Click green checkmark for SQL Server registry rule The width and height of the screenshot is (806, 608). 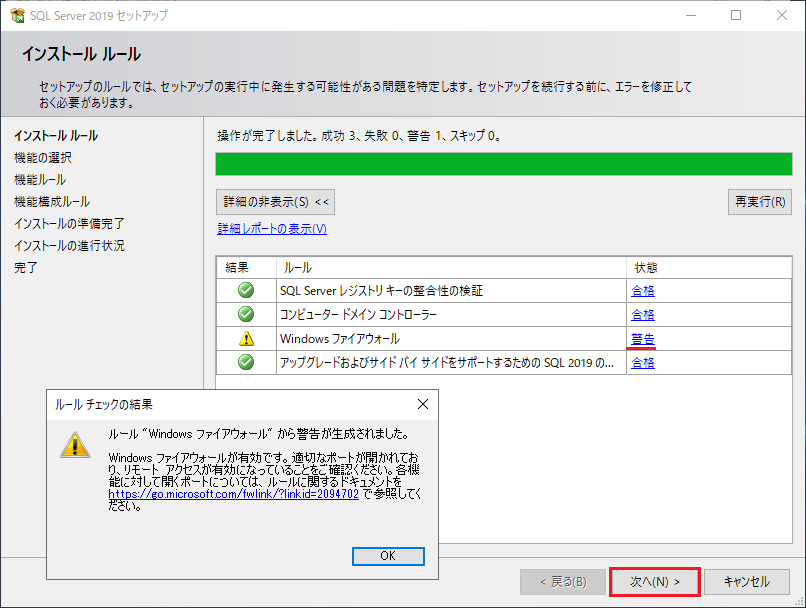point(246,291)
